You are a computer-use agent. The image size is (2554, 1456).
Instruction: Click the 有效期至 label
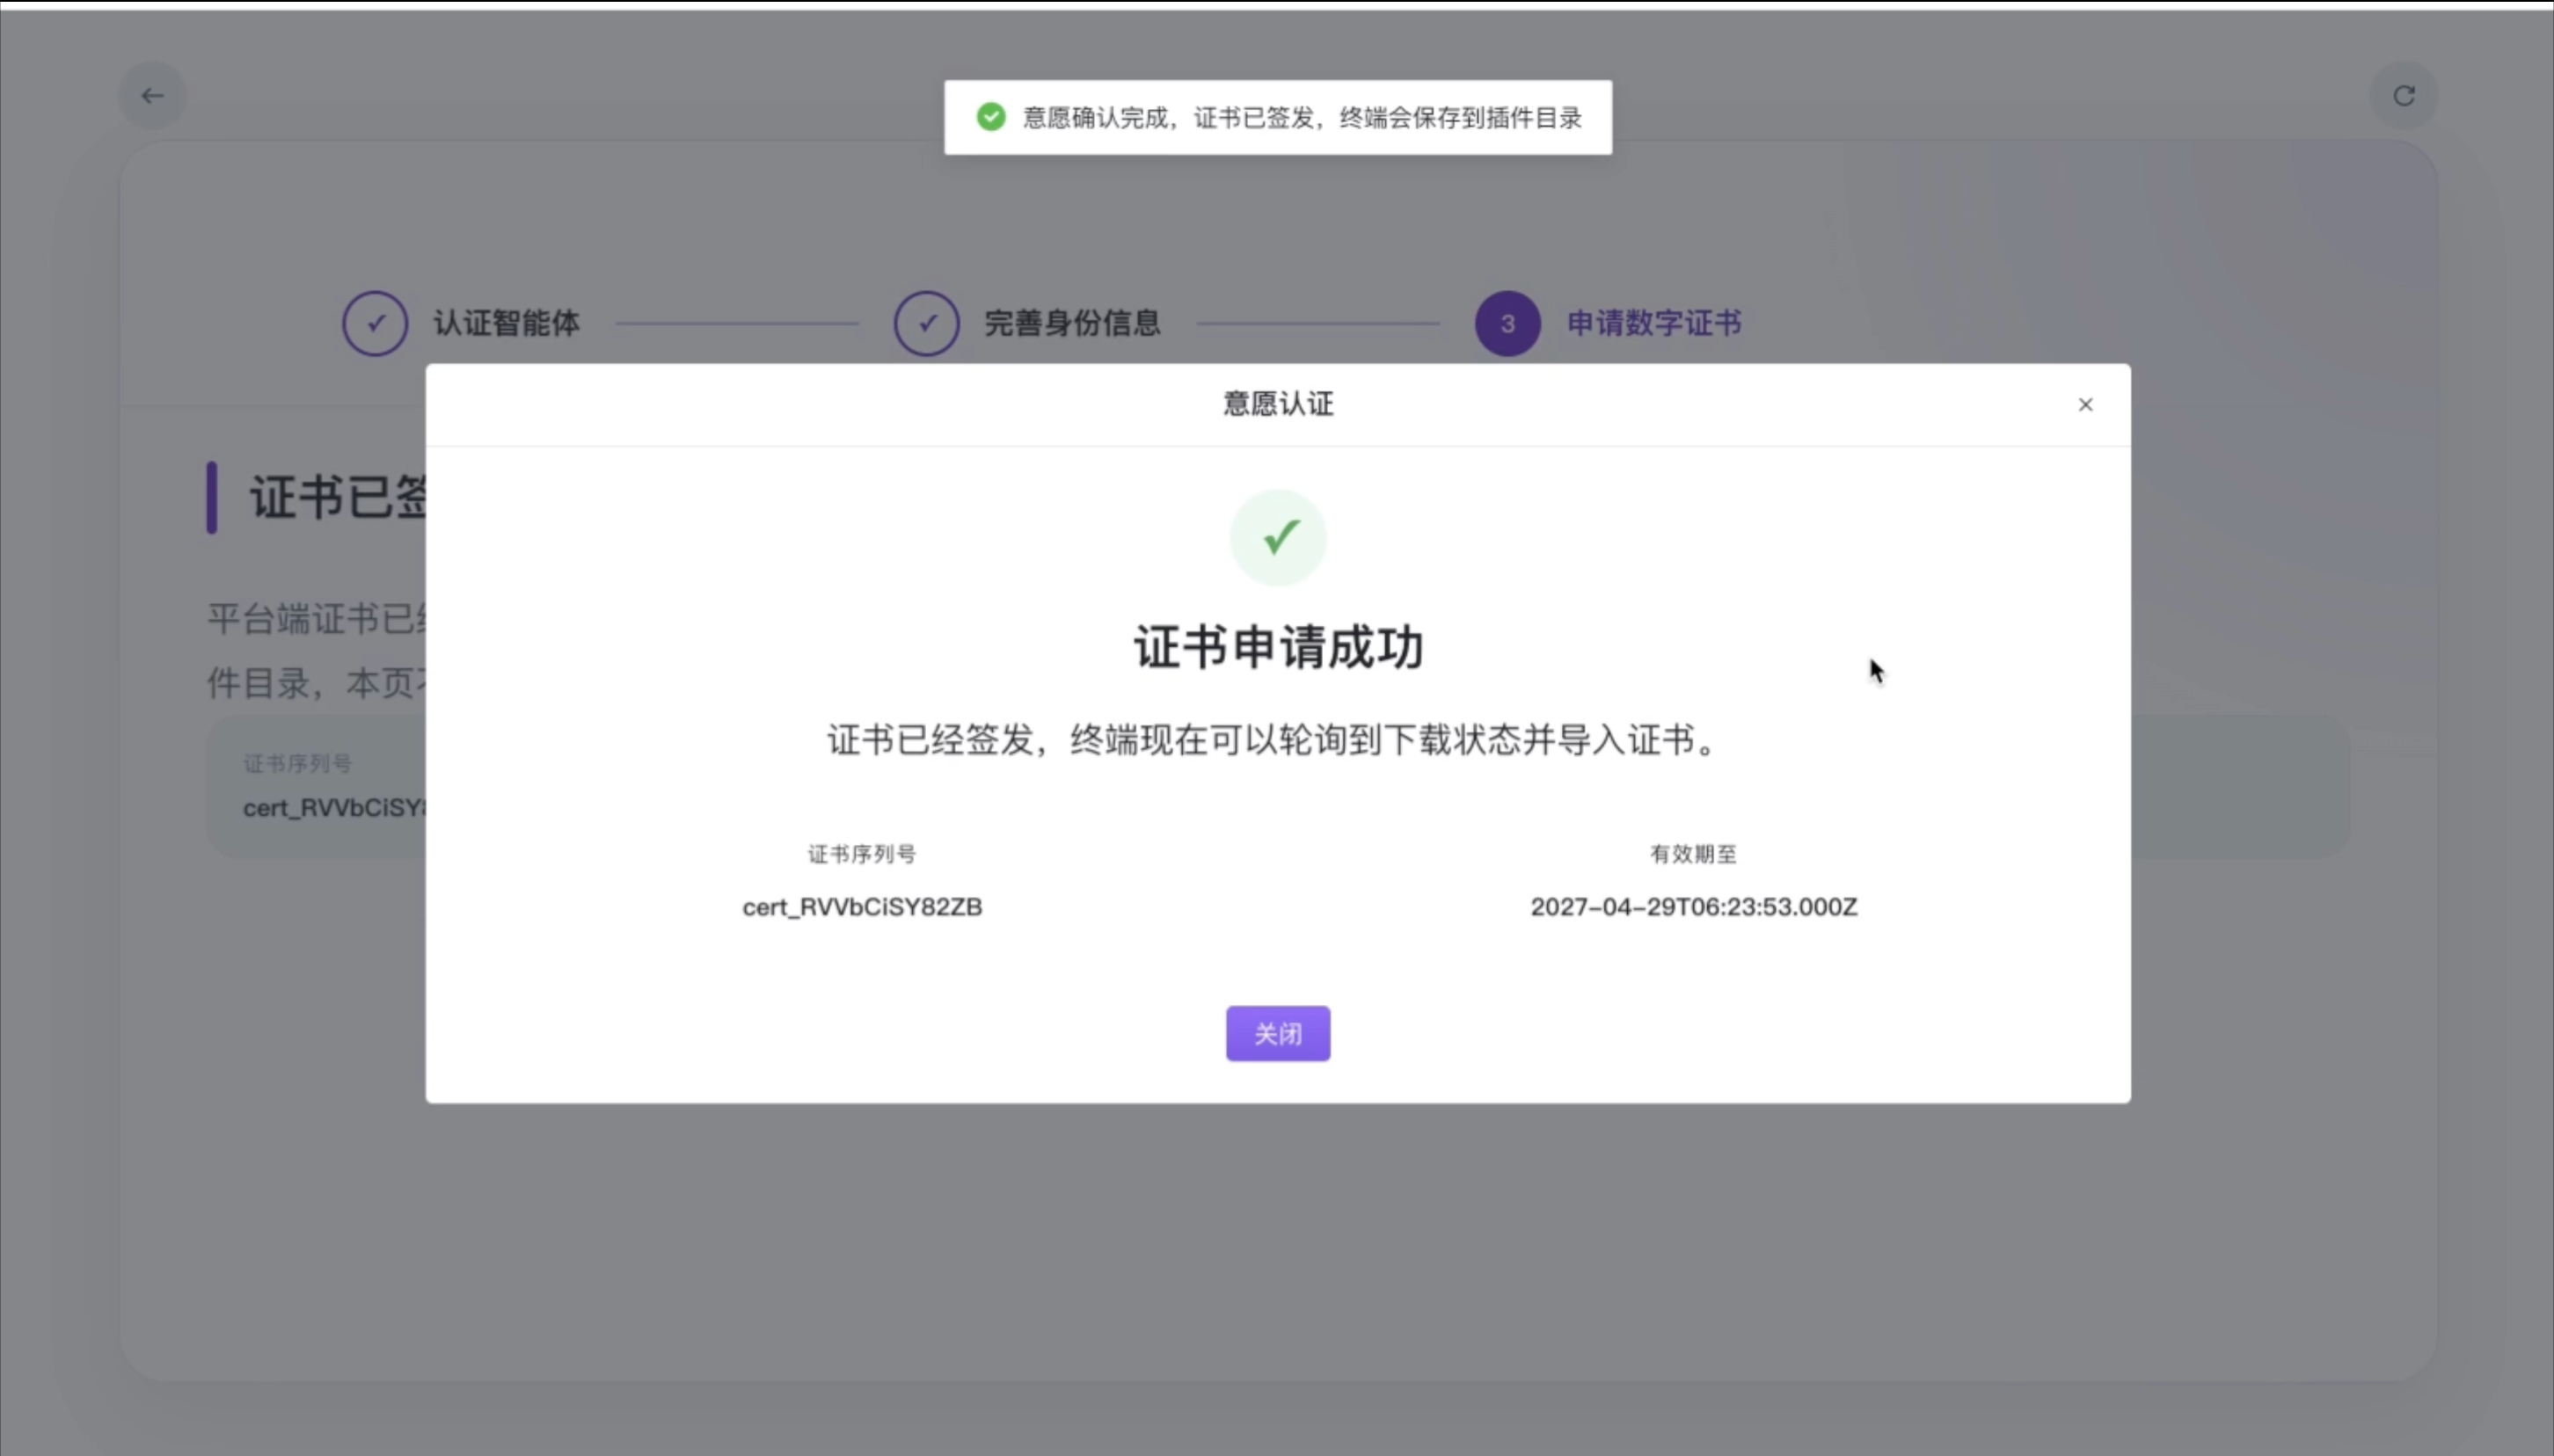pos(1693,854)
